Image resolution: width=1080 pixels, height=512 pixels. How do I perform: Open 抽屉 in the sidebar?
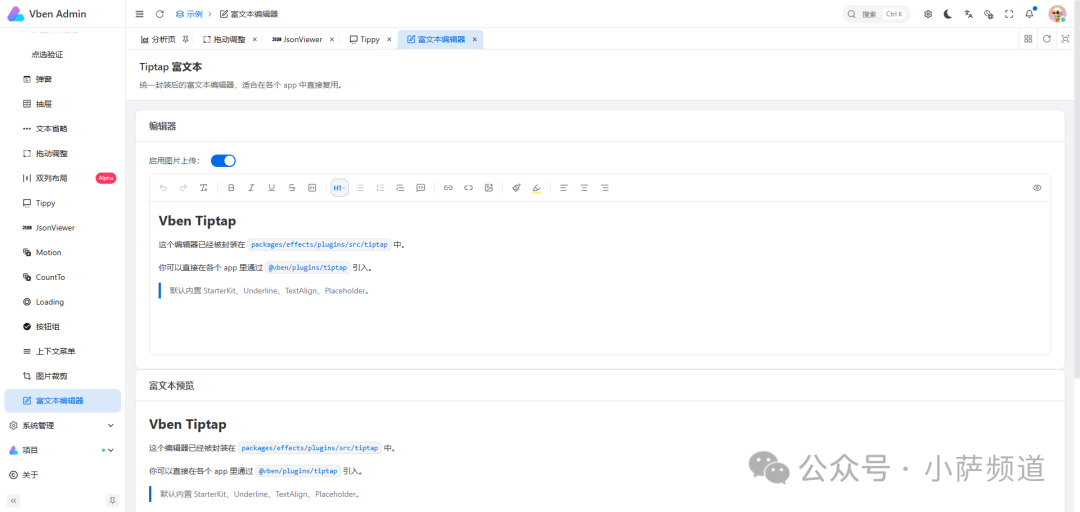tap(63, 104)
